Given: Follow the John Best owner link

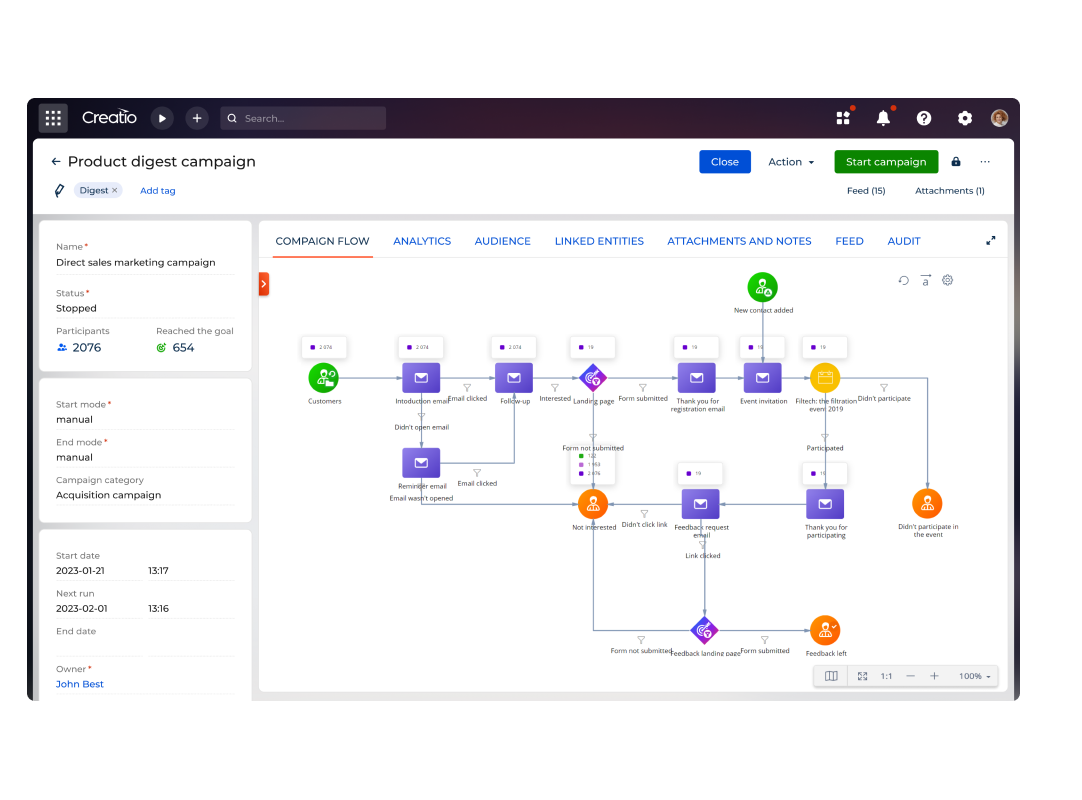Looking at the screenshot, I should click(x=80, y=684).
